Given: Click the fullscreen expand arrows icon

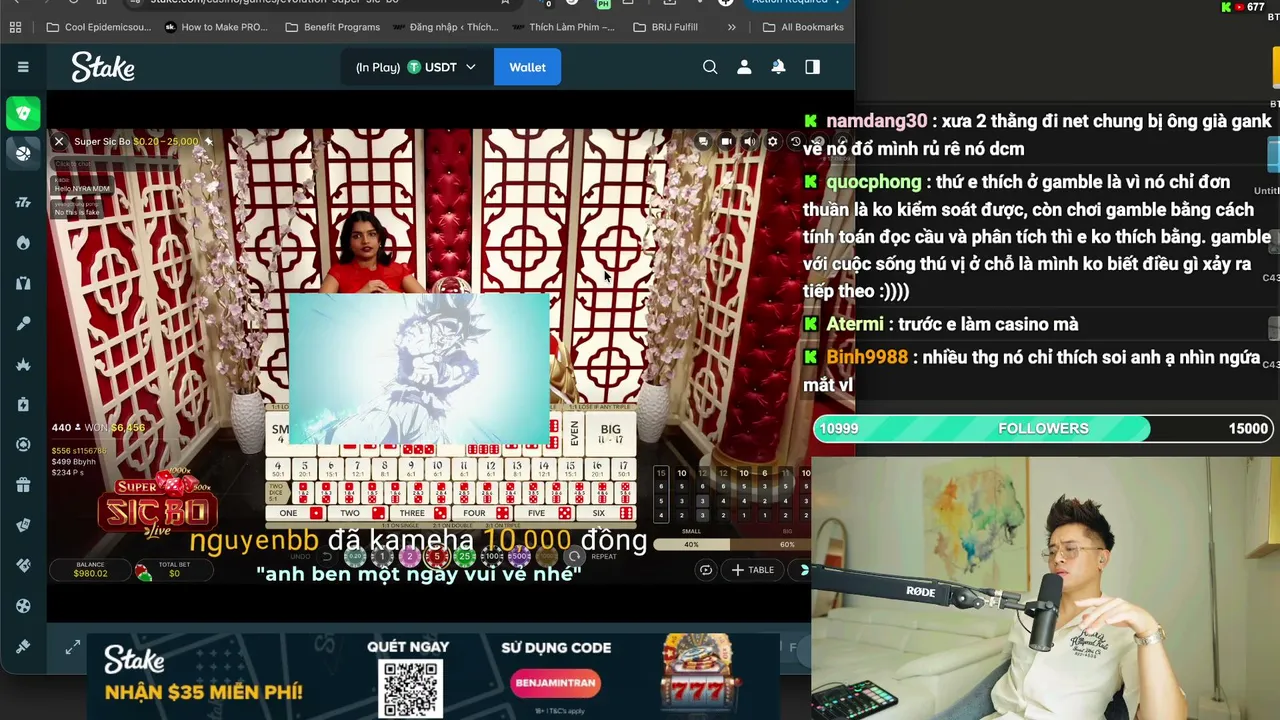Looking at the screenshot, I should coord(73,648).
